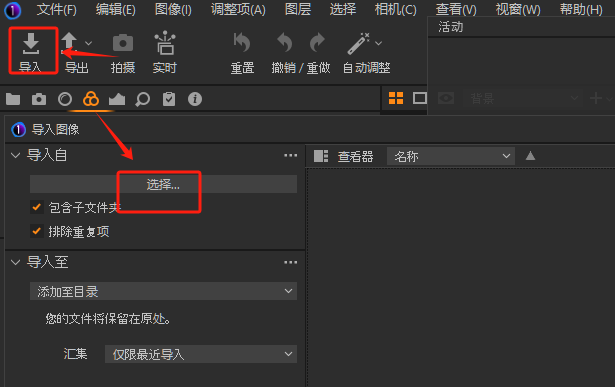Open the Metadata info tool tab
The height and width of the screenshot is (387, 615).
point(195,99)
